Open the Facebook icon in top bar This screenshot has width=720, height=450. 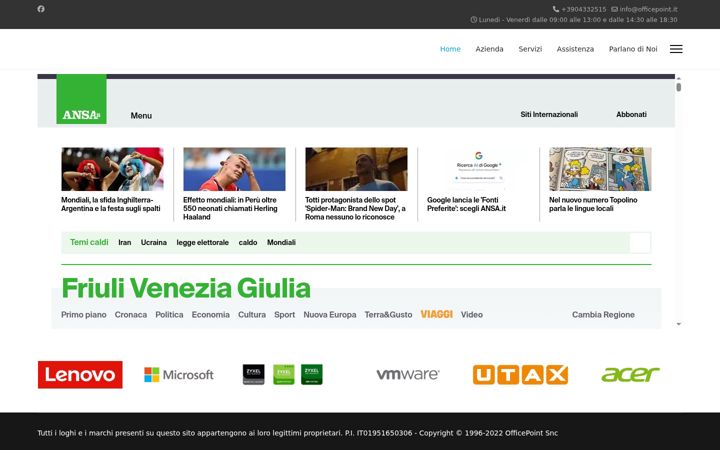tap(41, 9)
